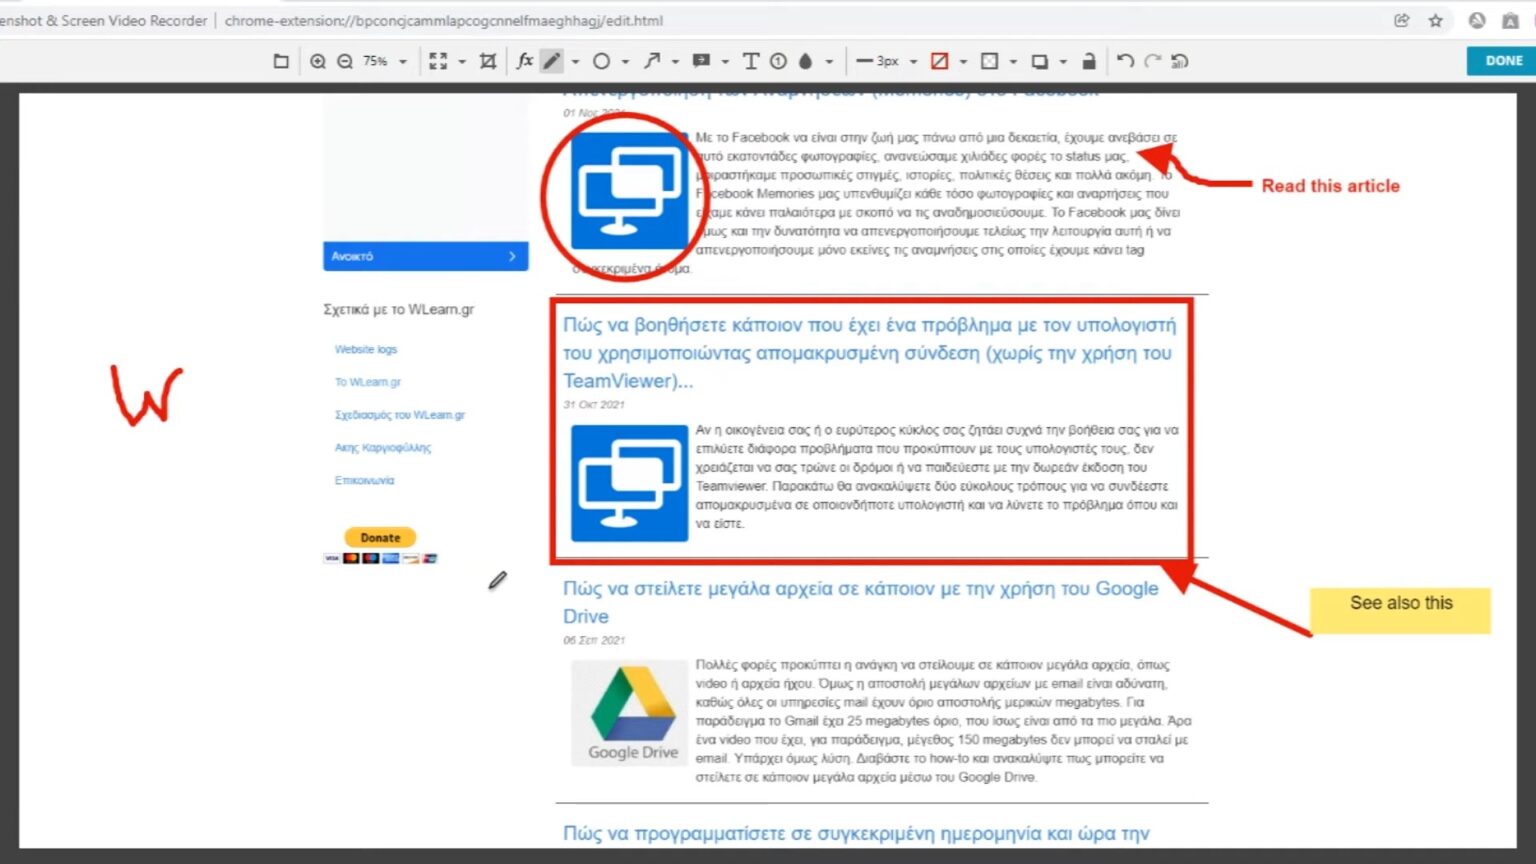Viewport: 1536px width, 864px height.
Task: Select the Crop tool
Action: coord(487,61)
